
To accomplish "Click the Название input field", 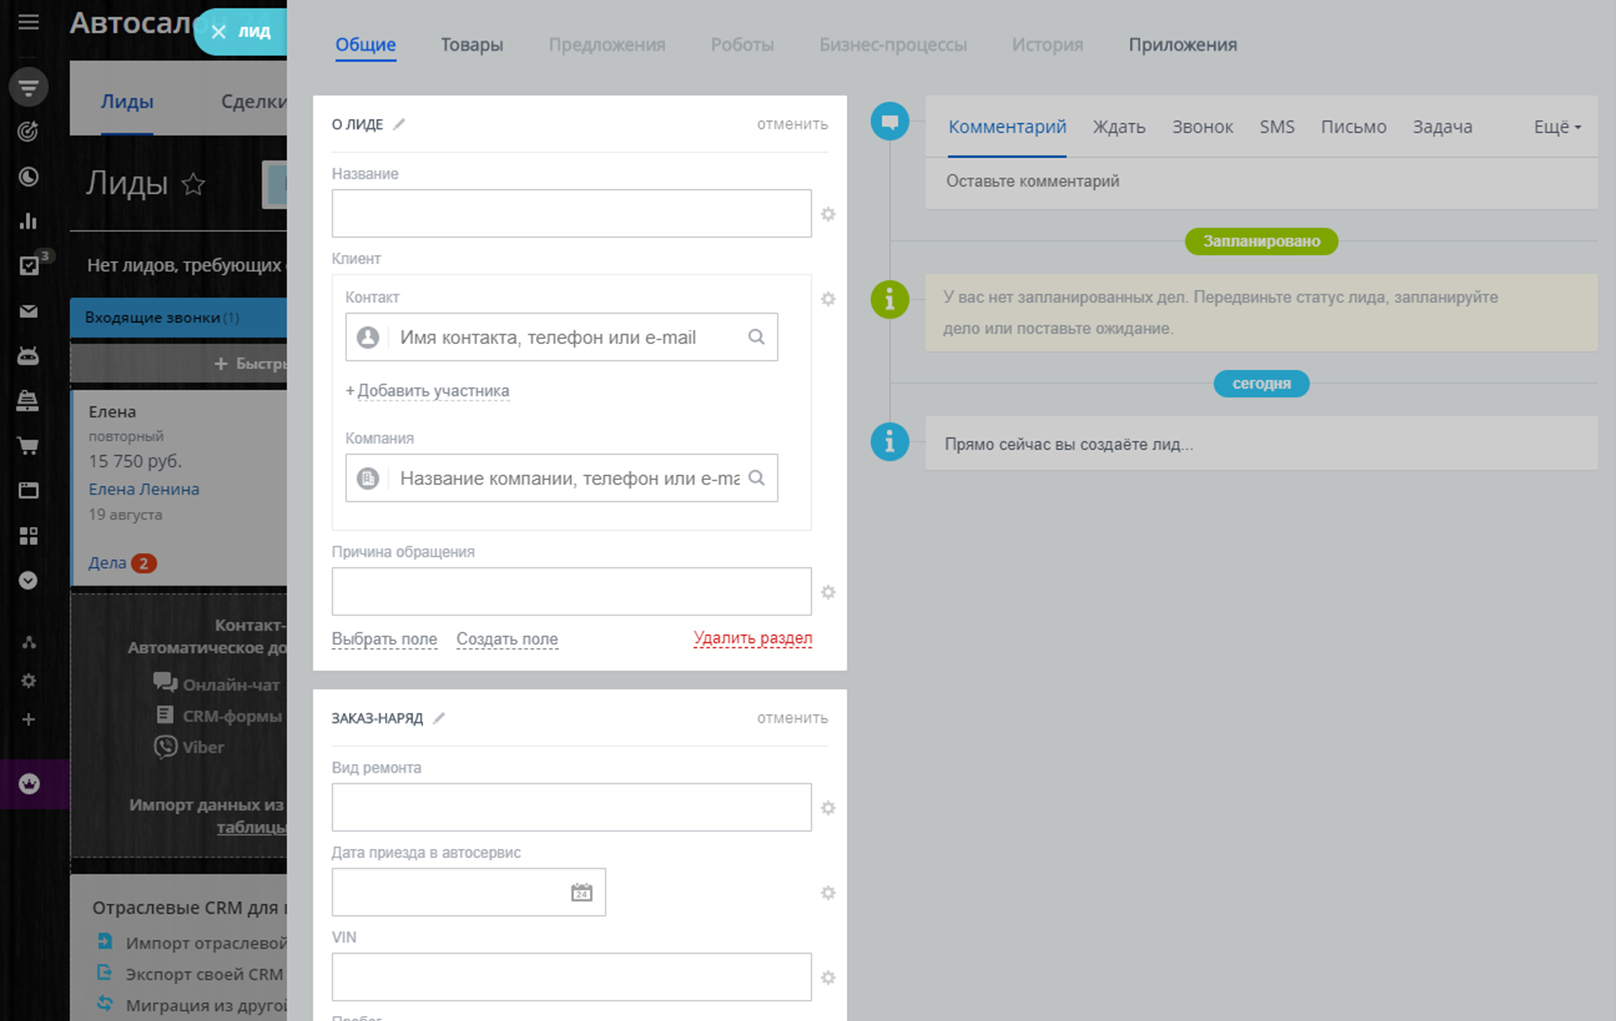I will [571, 214].
